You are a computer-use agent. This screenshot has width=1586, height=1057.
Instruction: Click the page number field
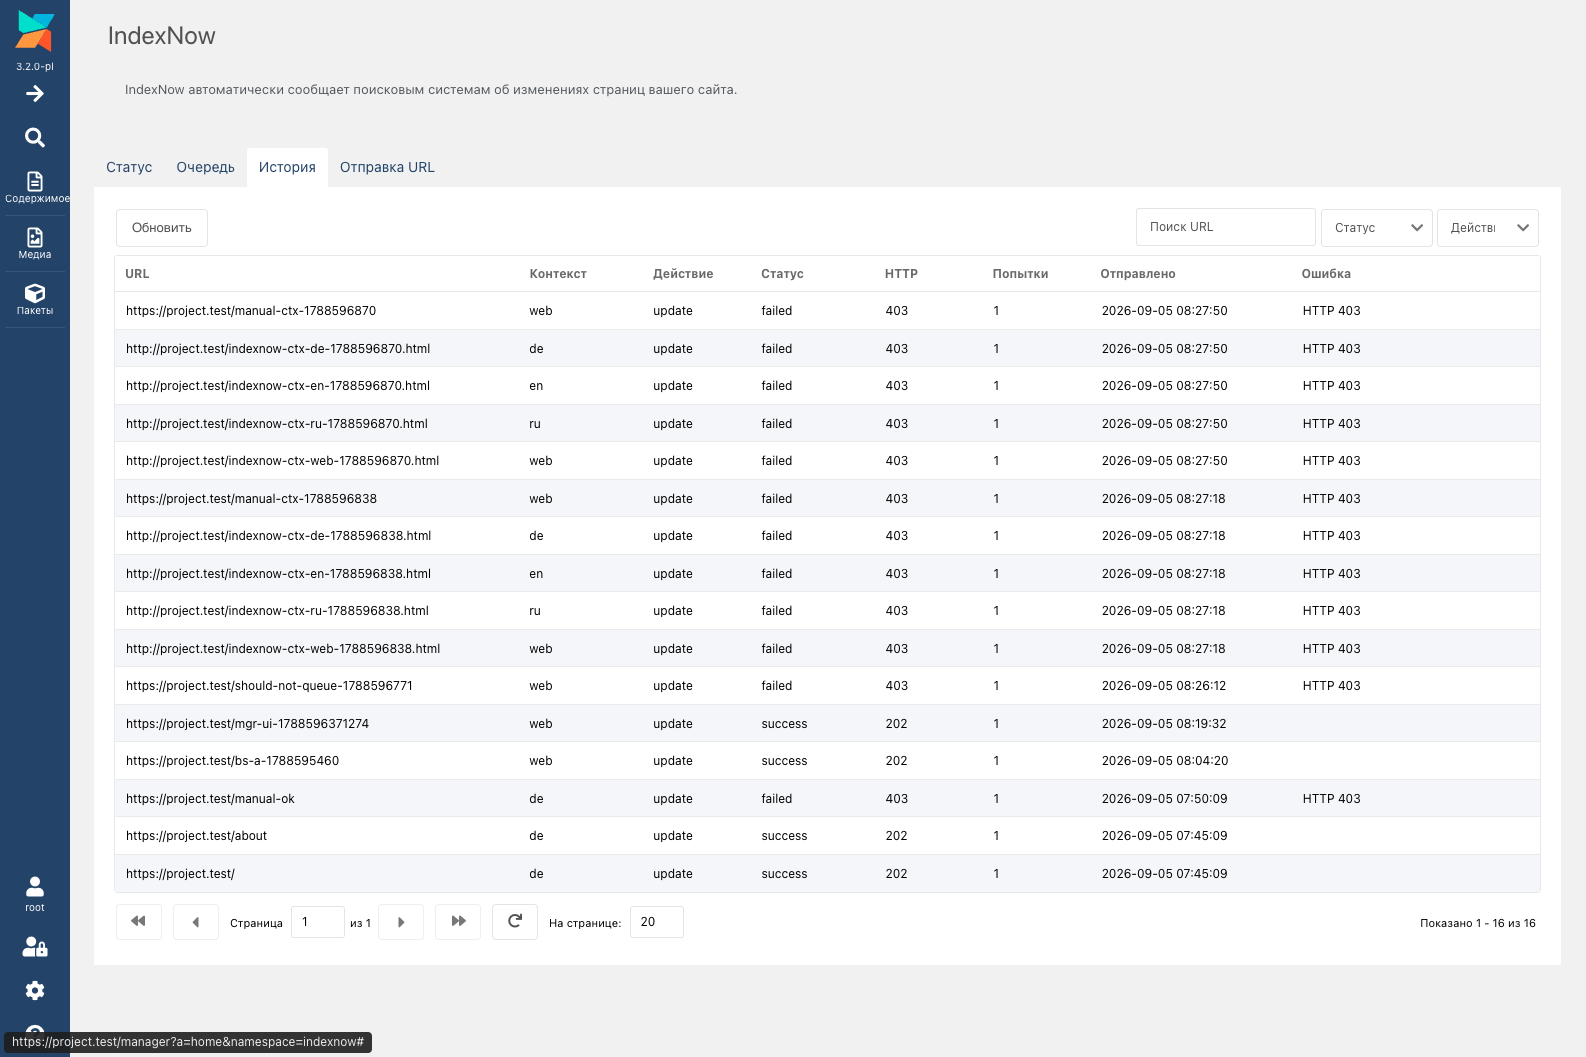coord(318,922)
